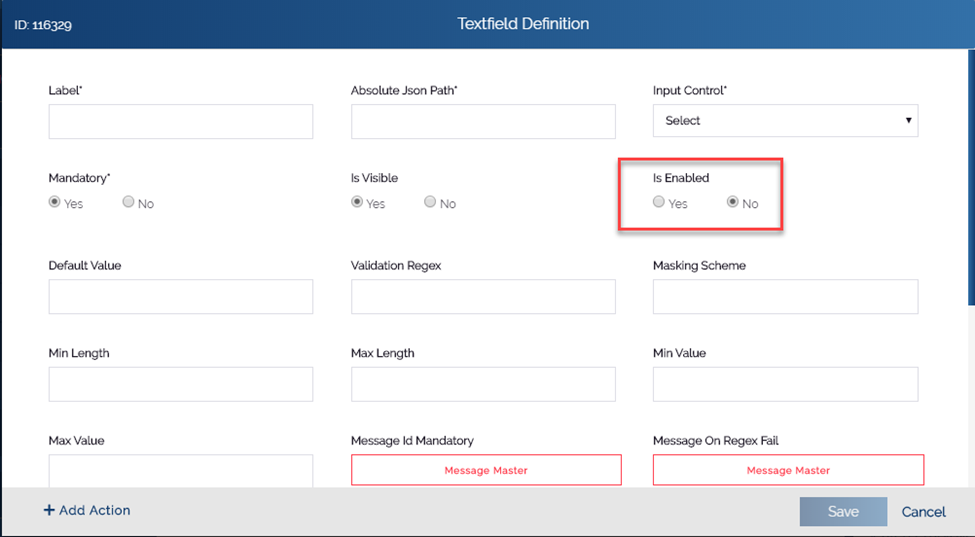
Task: Focus the Absolute Json Path field
Action: point(483,121)
